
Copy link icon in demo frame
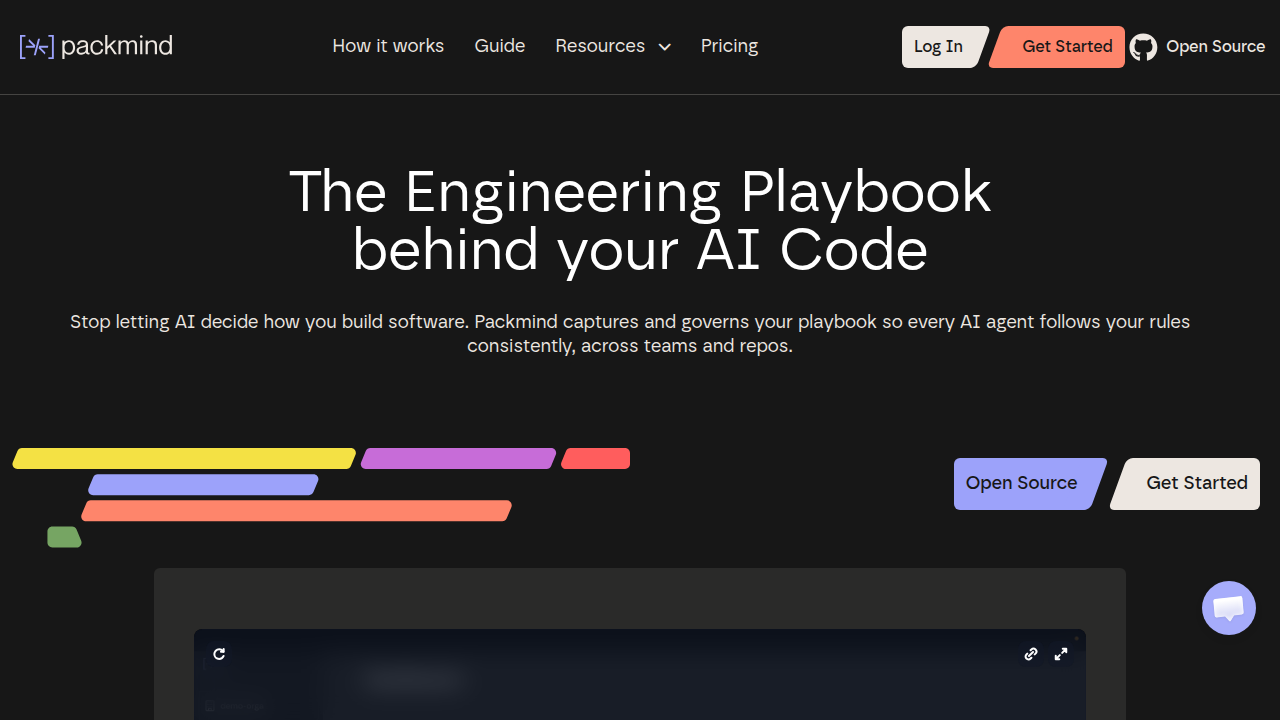click(x=1031, y=654)
